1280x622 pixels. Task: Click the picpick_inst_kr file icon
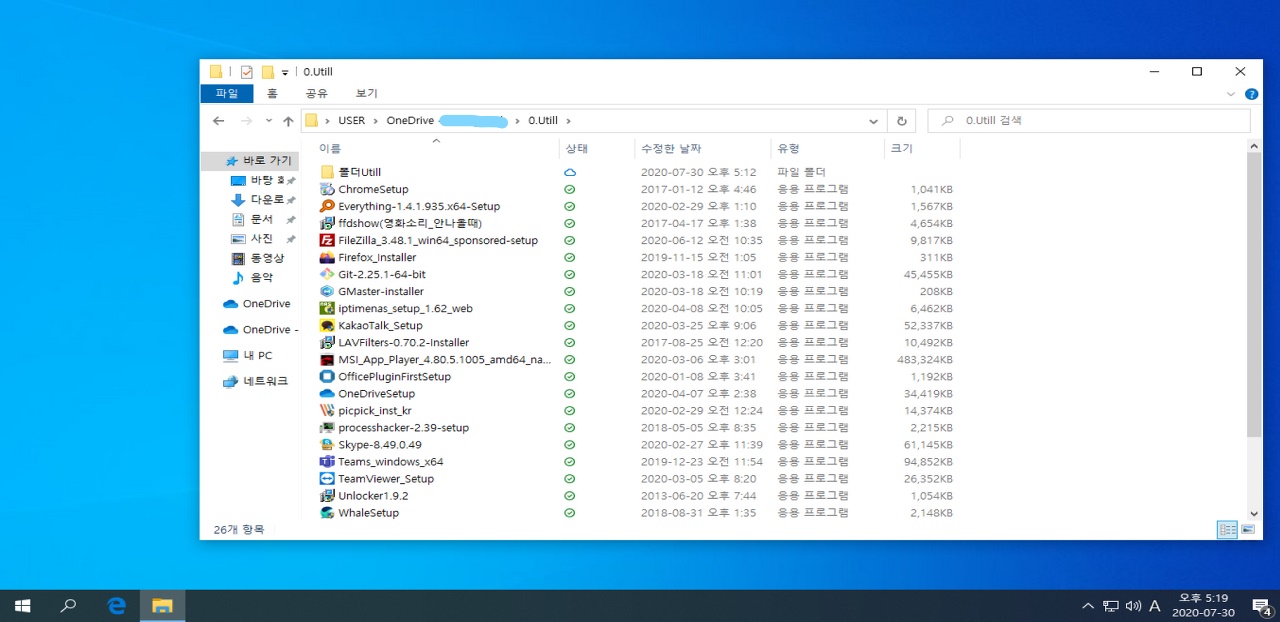click(327, 410)
